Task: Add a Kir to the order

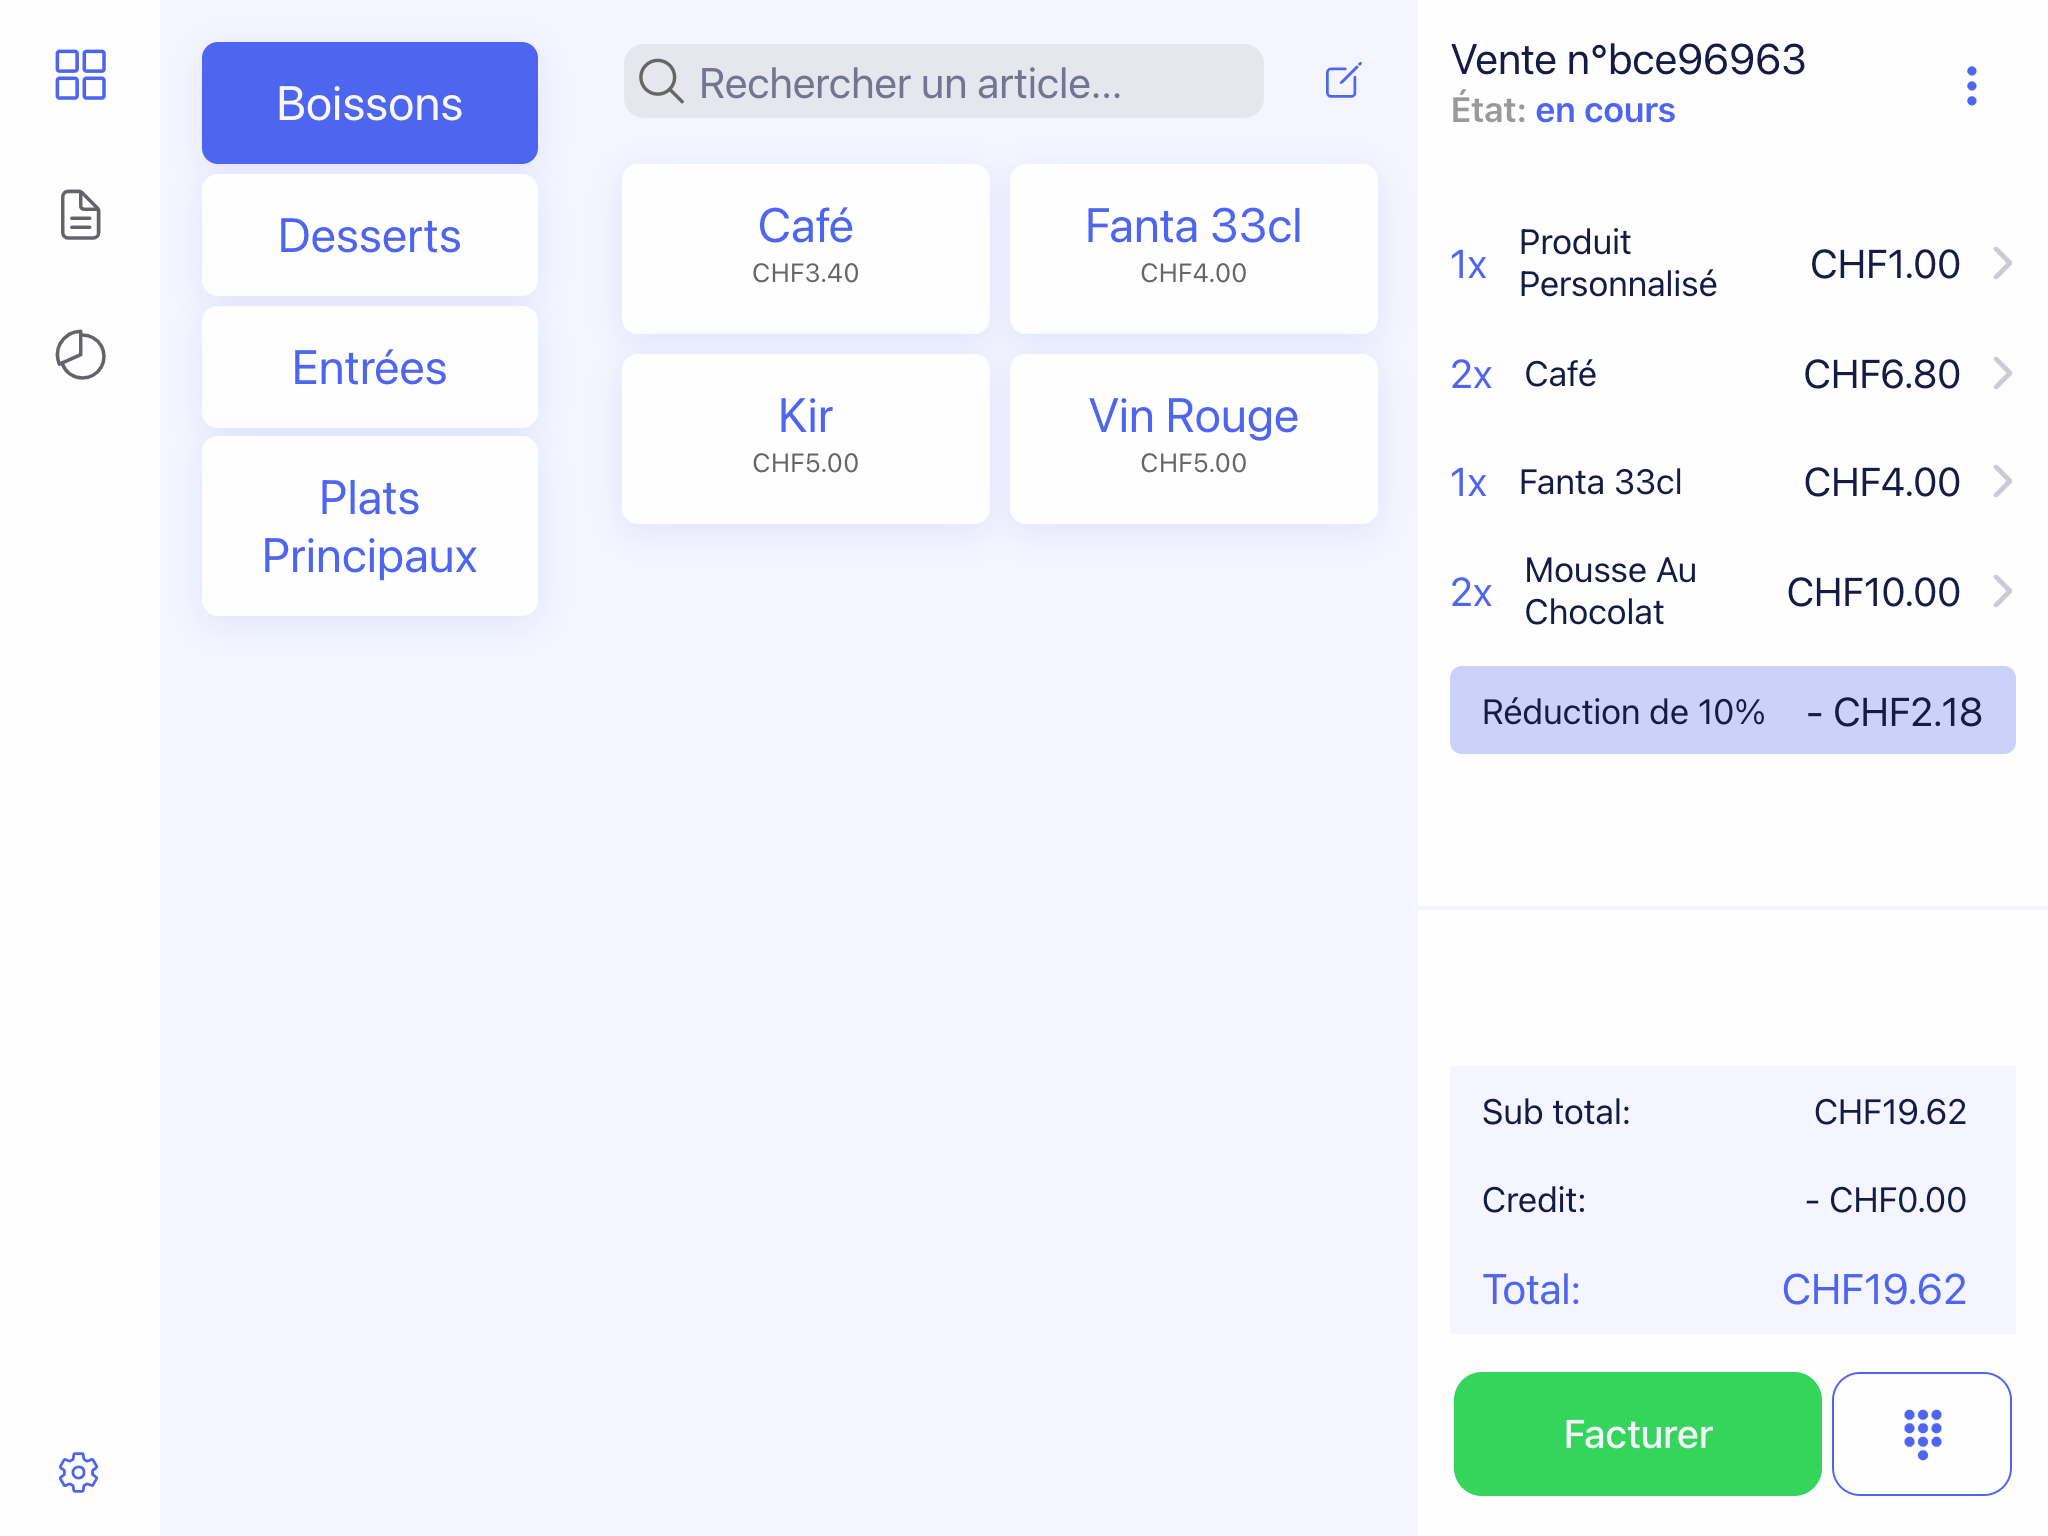Action: 805,439
